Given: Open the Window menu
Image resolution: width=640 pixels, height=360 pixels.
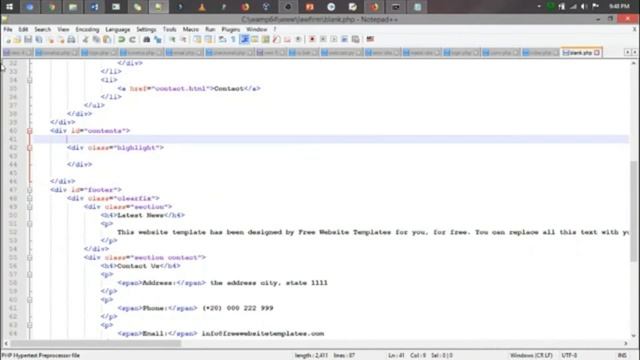Looking at the screenshot, I should [256, 29].
